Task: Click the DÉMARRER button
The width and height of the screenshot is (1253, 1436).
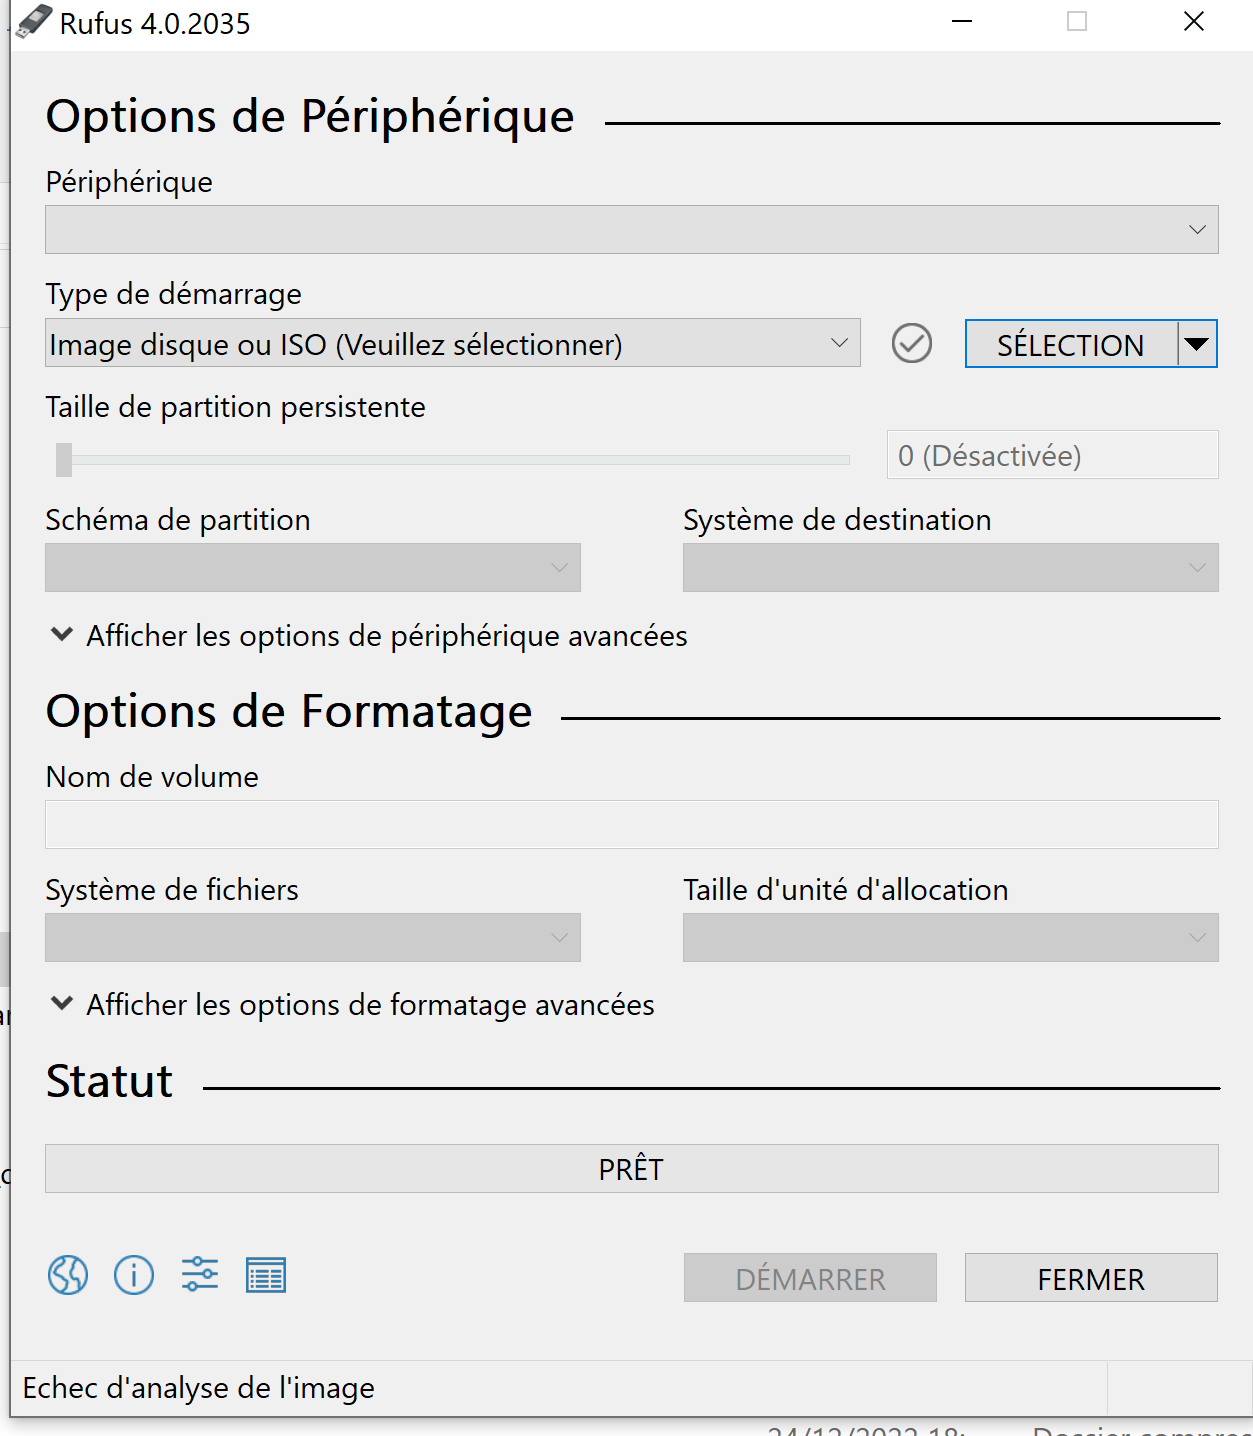Action: tap(810, 1278)
